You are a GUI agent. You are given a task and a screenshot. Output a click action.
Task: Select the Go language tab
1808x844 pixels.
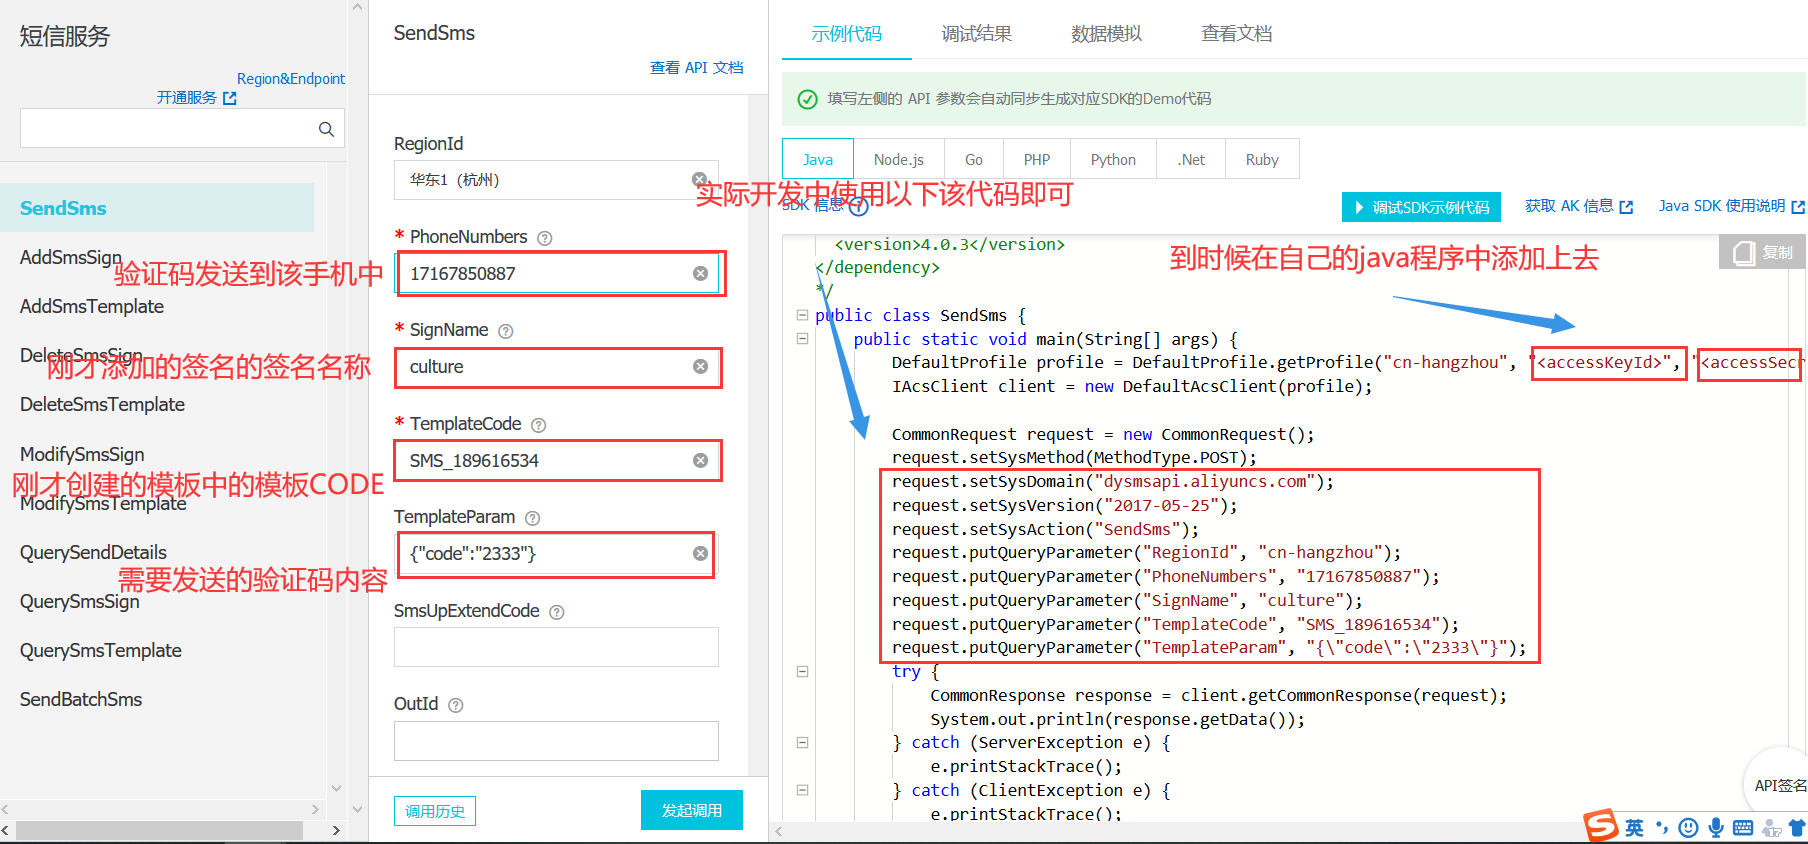(x=974, y=160)
